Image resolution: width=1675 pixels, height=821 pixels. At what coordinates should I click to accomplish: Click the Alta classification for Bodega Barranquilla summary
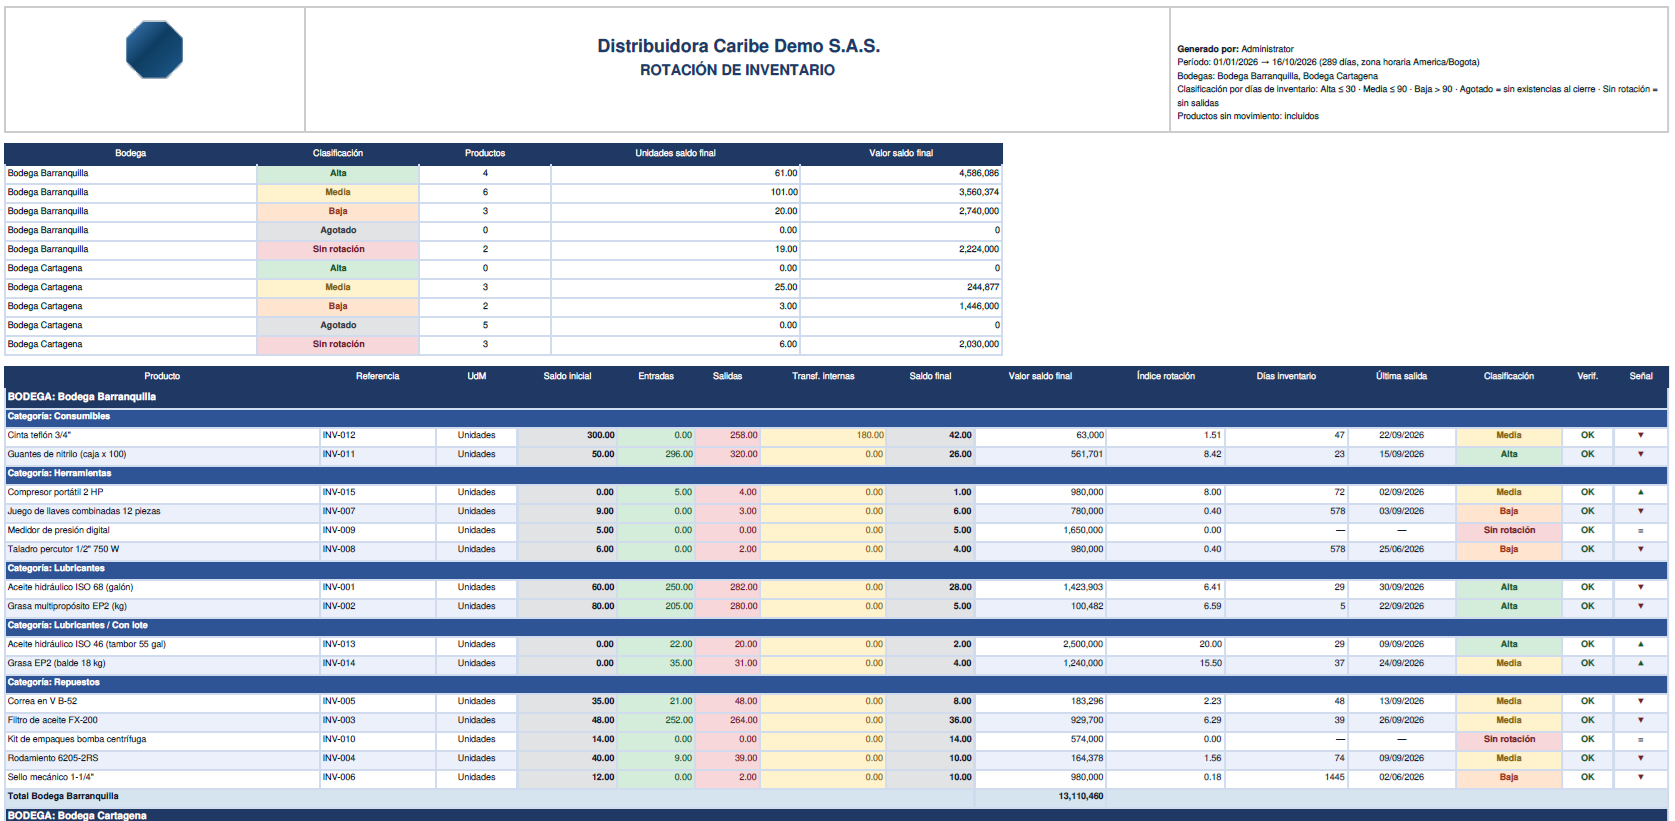338,173
